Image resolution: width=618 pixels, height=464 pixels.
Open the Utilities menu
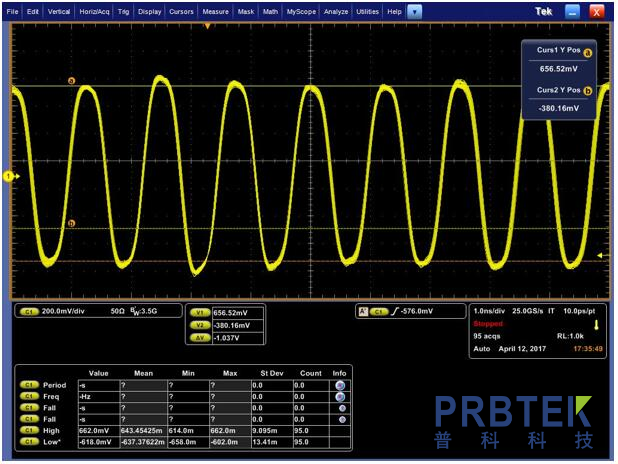pyautogui.click(x=367, y=11)
